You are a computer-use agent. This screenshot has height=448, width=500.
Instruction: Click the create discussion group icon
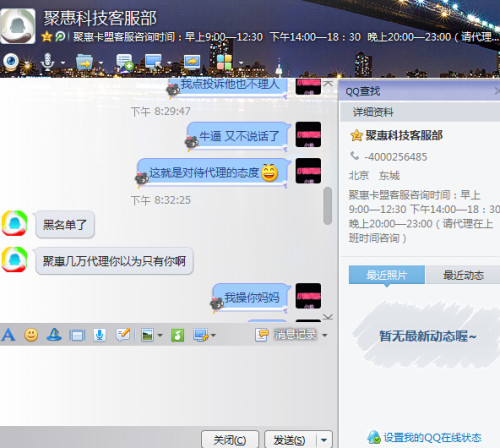pos(125,62)
